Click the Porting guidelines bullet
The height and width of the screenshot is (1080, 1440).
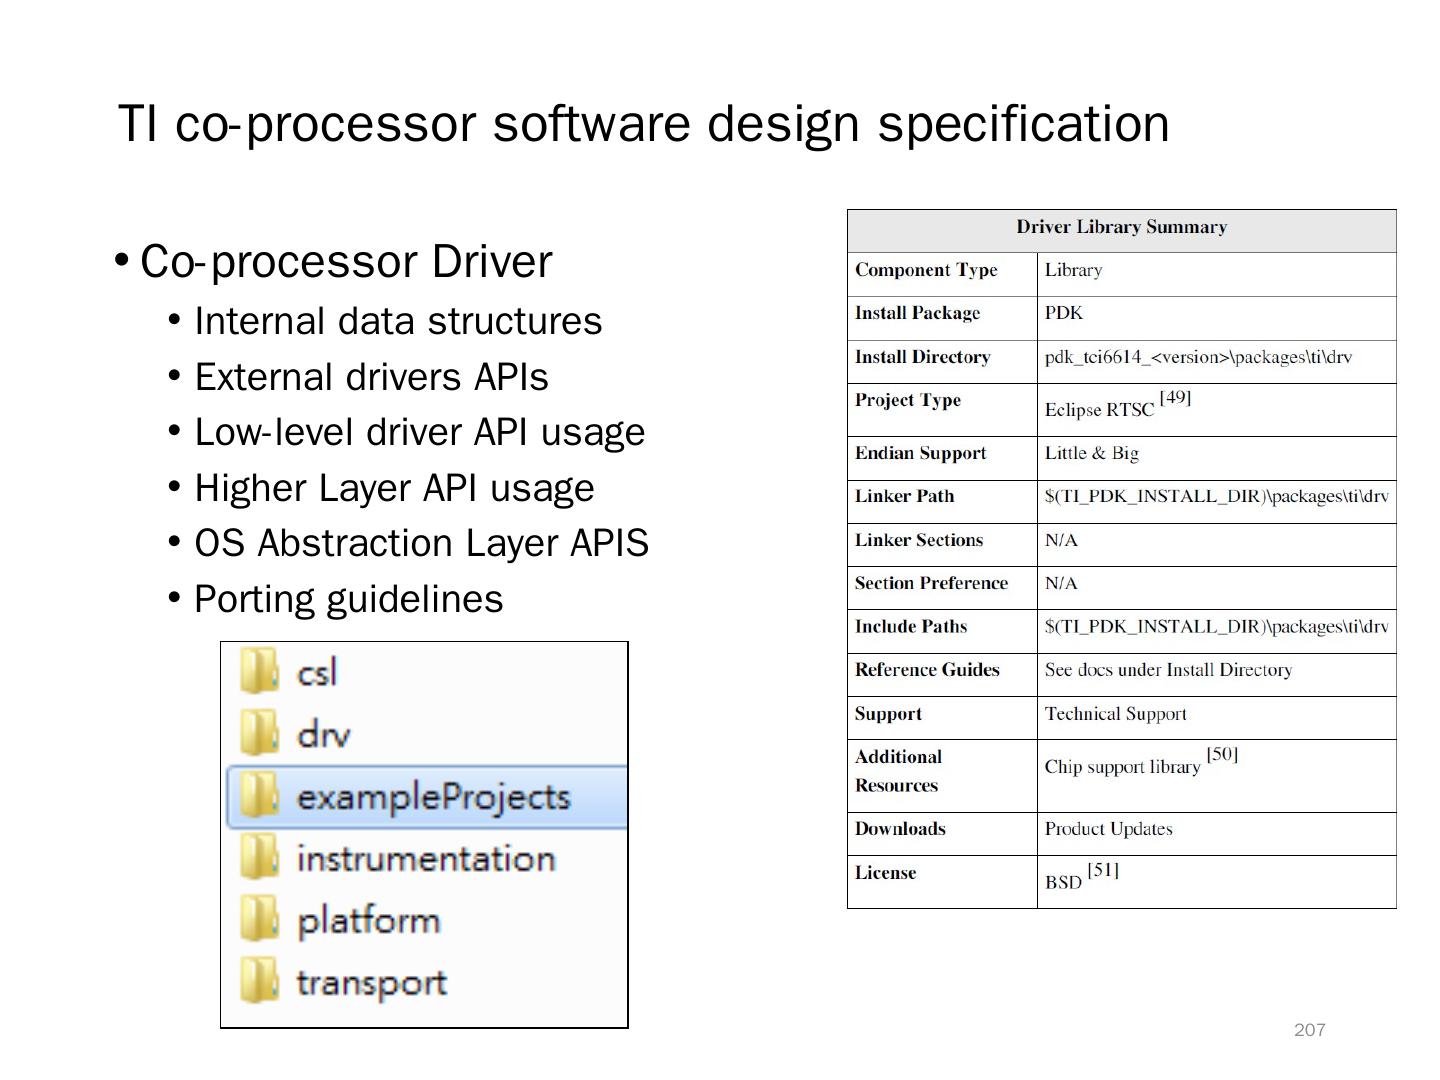click(x=348, y=599)
